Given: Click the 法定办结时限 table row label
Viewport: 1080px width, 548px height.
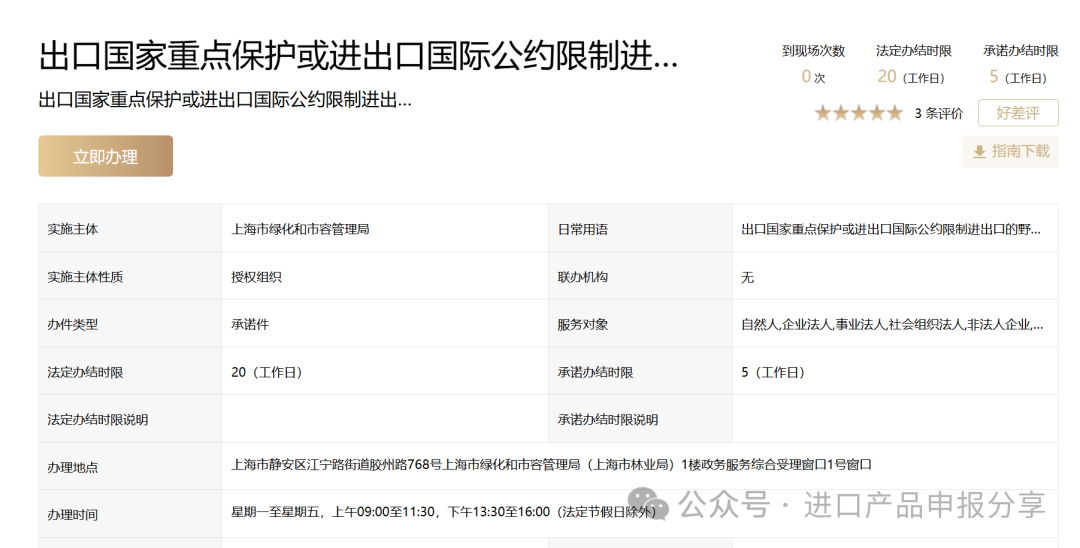Looking at the screenshot, I should [x=85, y=372].
